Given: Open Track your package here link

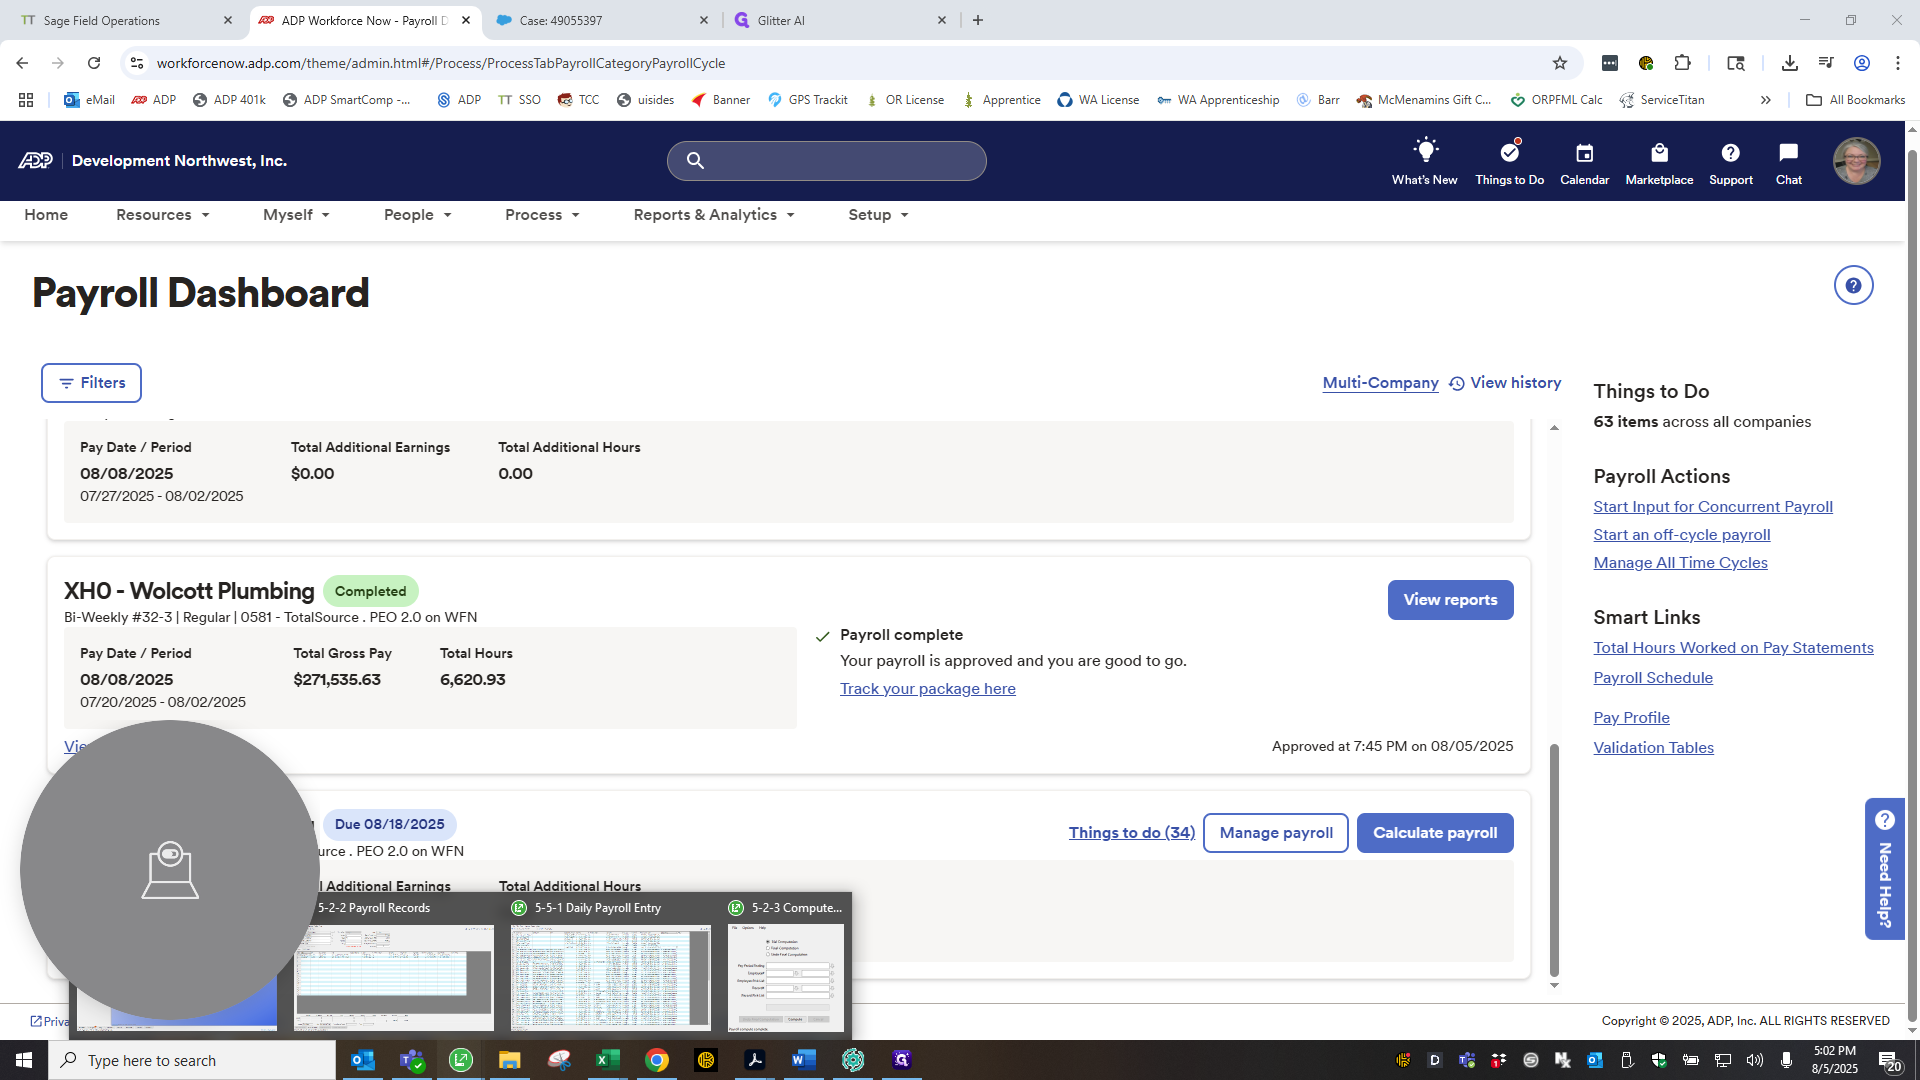Looking at the screenshot, I should (927, 689).
